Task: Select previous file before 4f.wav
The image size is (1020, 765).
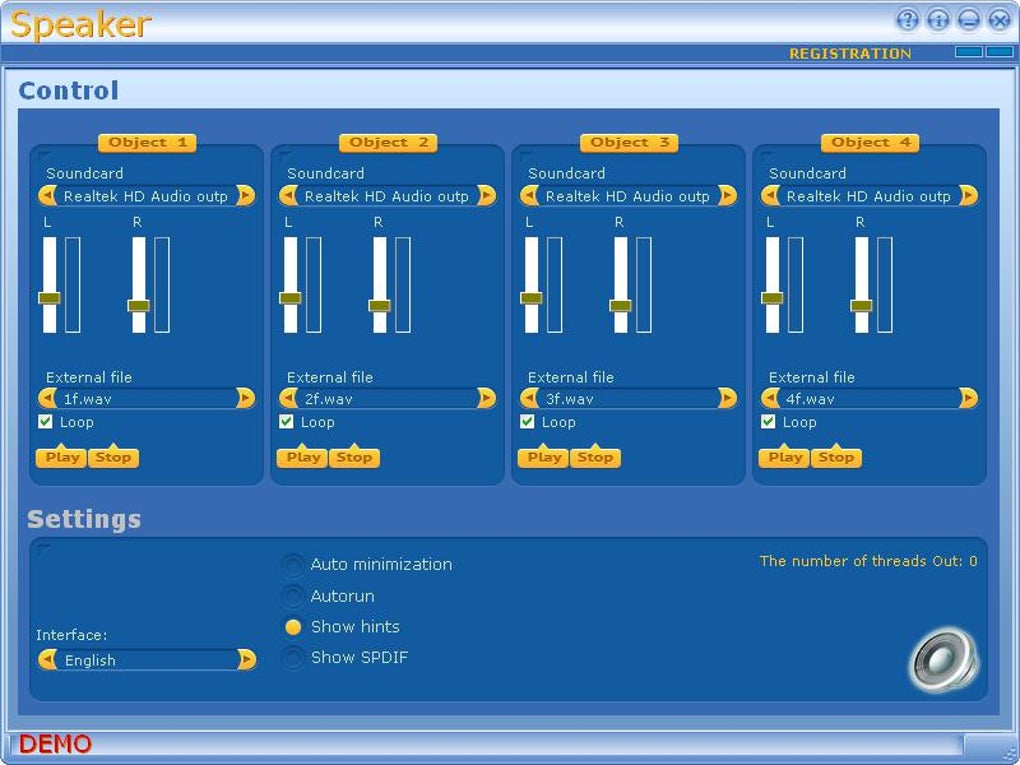Action: click(x=770, y=398)
